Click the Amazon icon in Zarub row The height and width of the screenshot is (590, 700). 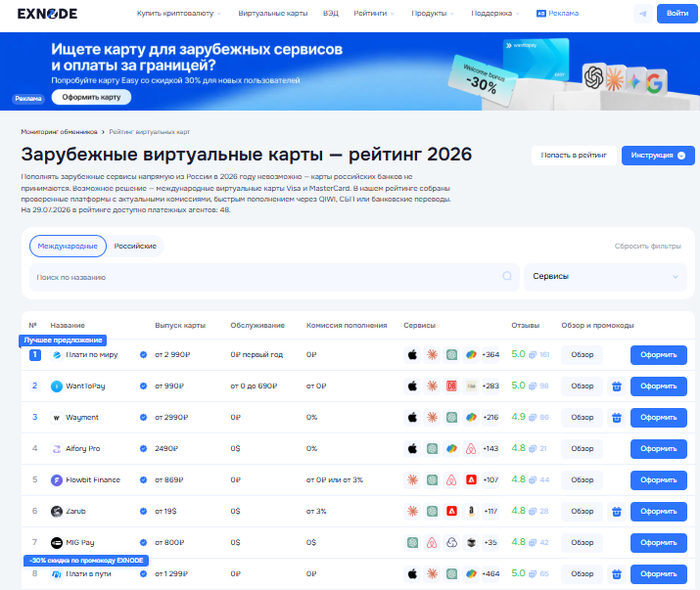(x=471, y=511)
